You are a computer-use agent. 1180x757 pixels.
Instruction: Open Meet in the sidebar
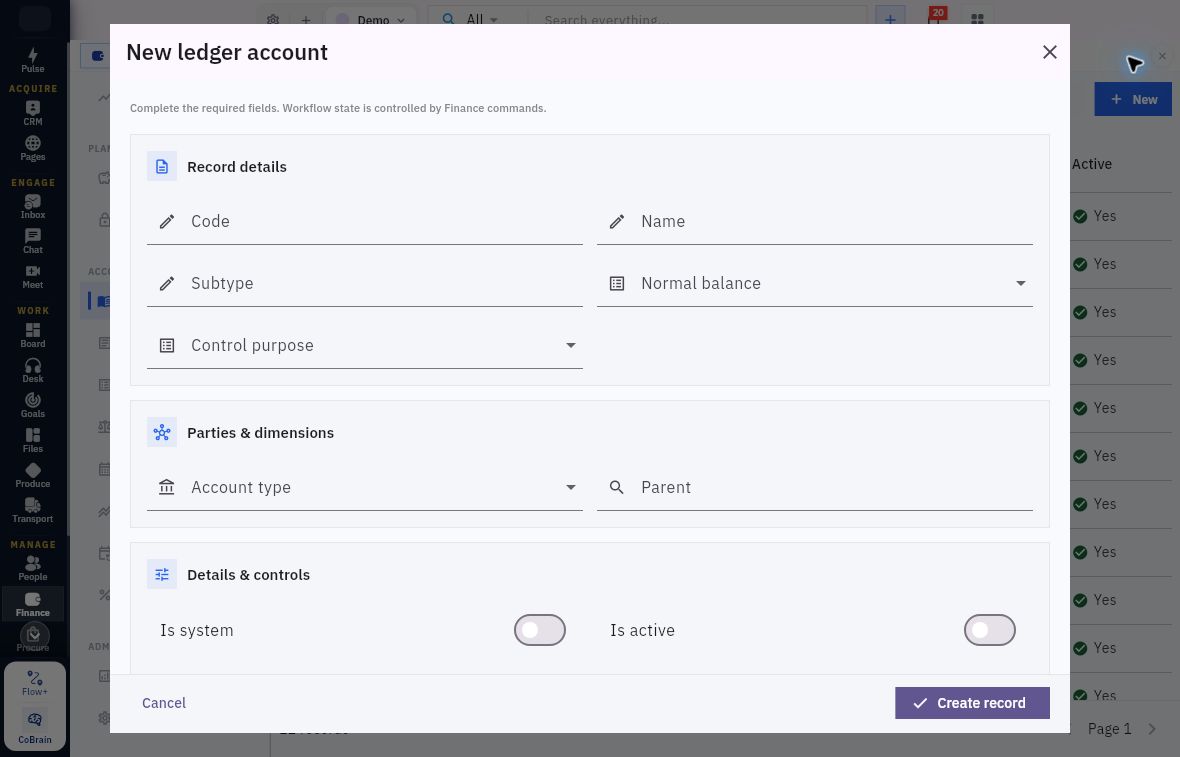pyautogui.click(x=32, y=277)
